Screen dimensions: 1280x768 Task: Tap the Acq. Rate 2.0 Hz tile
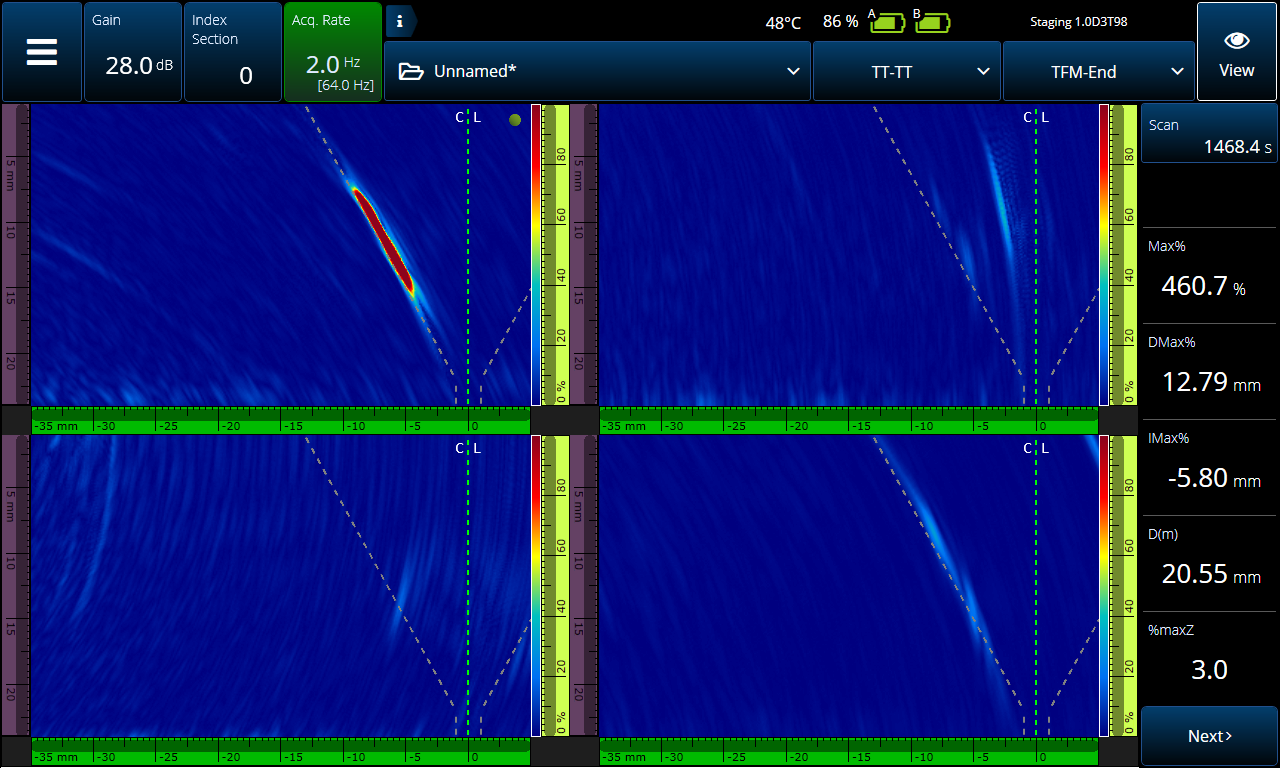pos(333,52)
